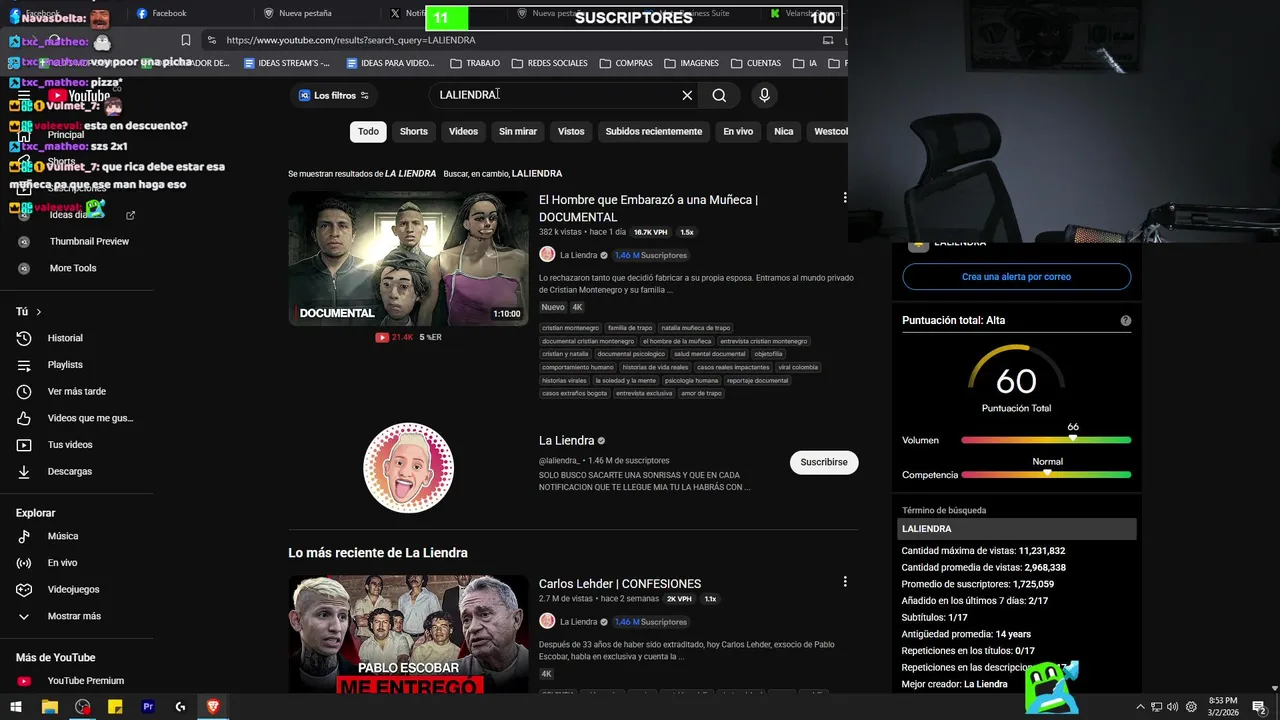The image size is (1280, 720).
Task: Select the Videos filter chip
Action: [463, 131]
